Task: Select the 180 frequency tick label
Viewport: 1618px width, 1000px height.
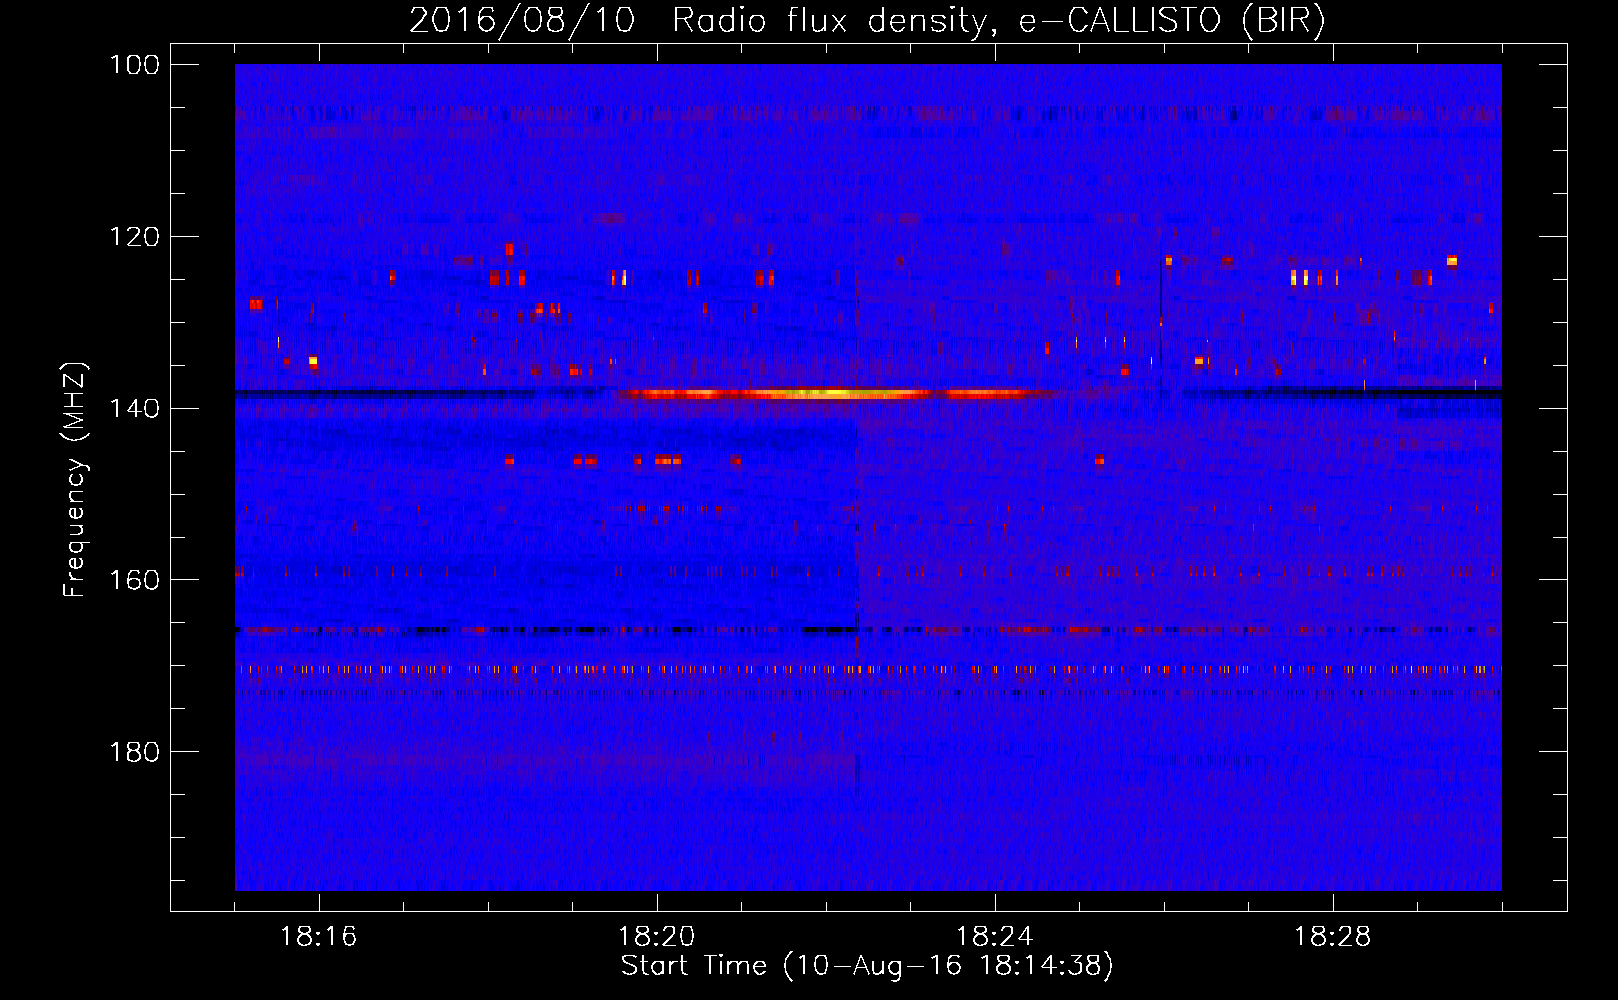Action: [x=135, y=752]
